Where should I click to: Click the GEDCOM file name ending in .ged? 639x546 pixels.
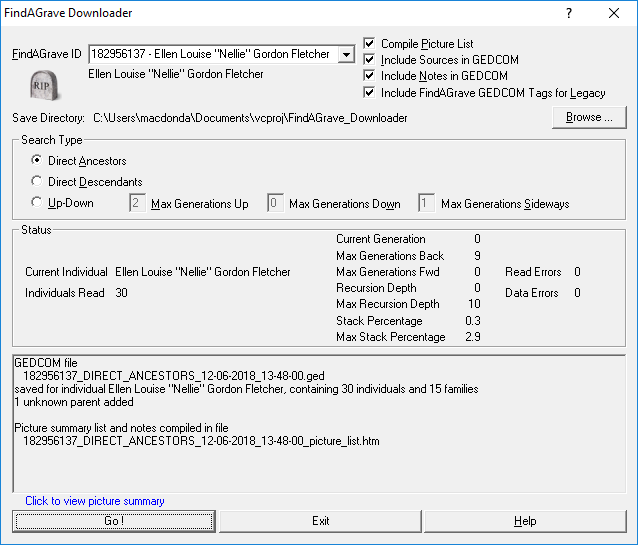(x=174, y=376)
